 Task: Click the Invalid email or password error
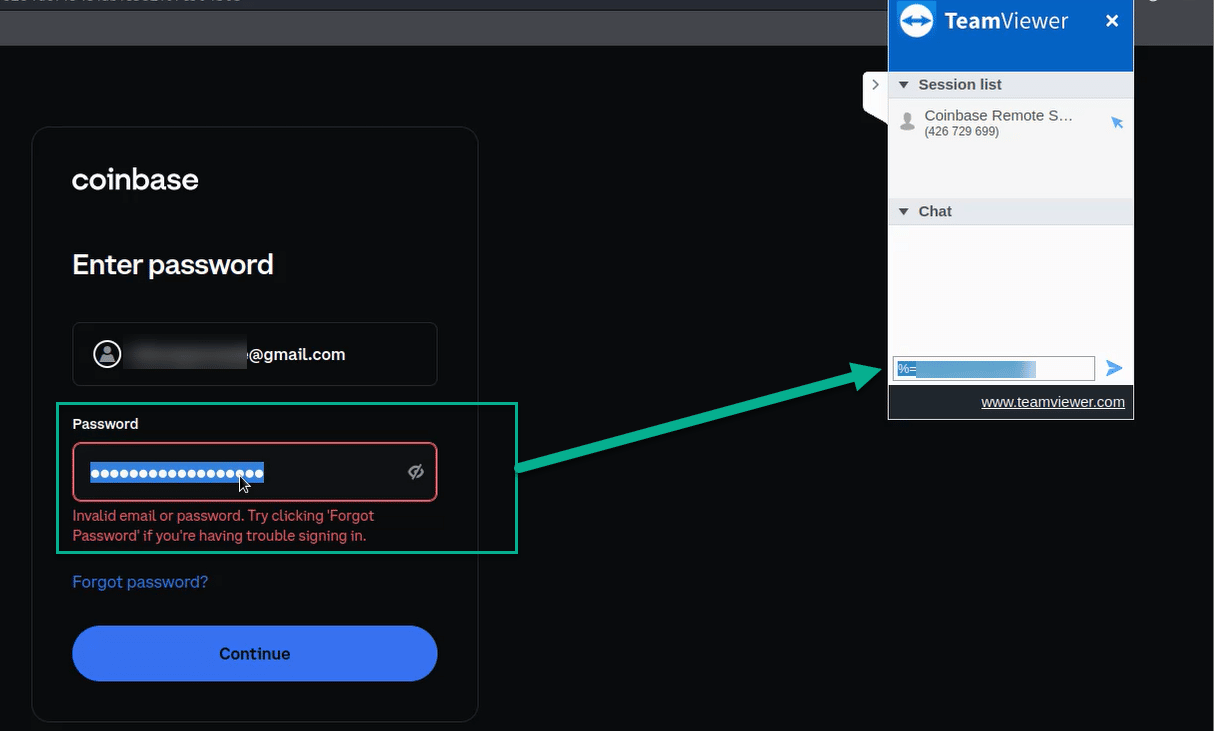[224, 526]
